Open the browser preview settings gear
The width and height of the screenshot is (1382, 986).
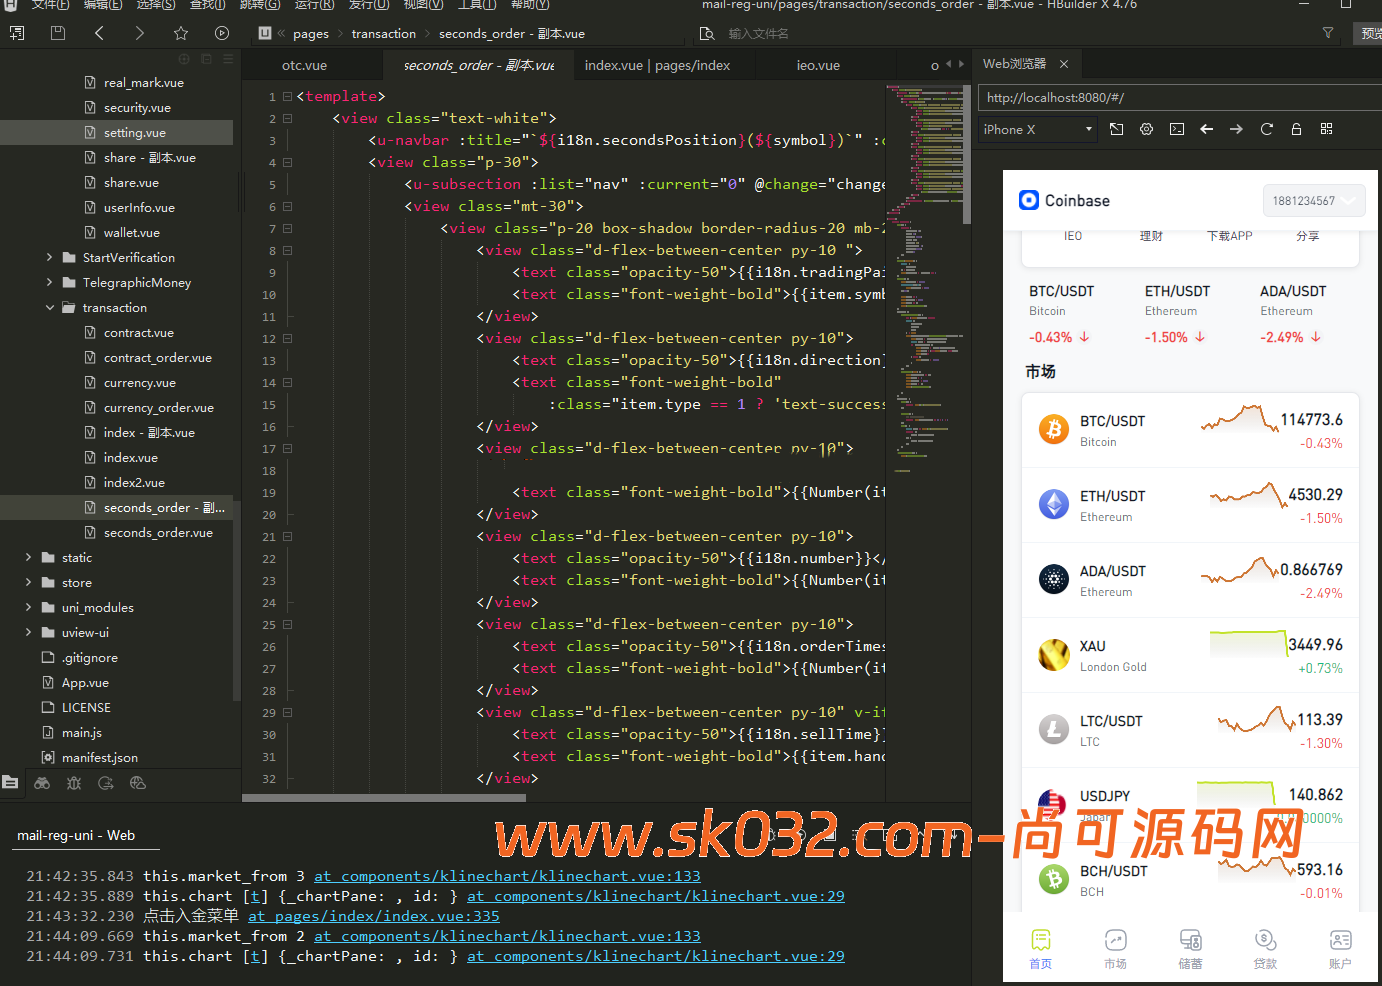click(x=1147, y=129)
